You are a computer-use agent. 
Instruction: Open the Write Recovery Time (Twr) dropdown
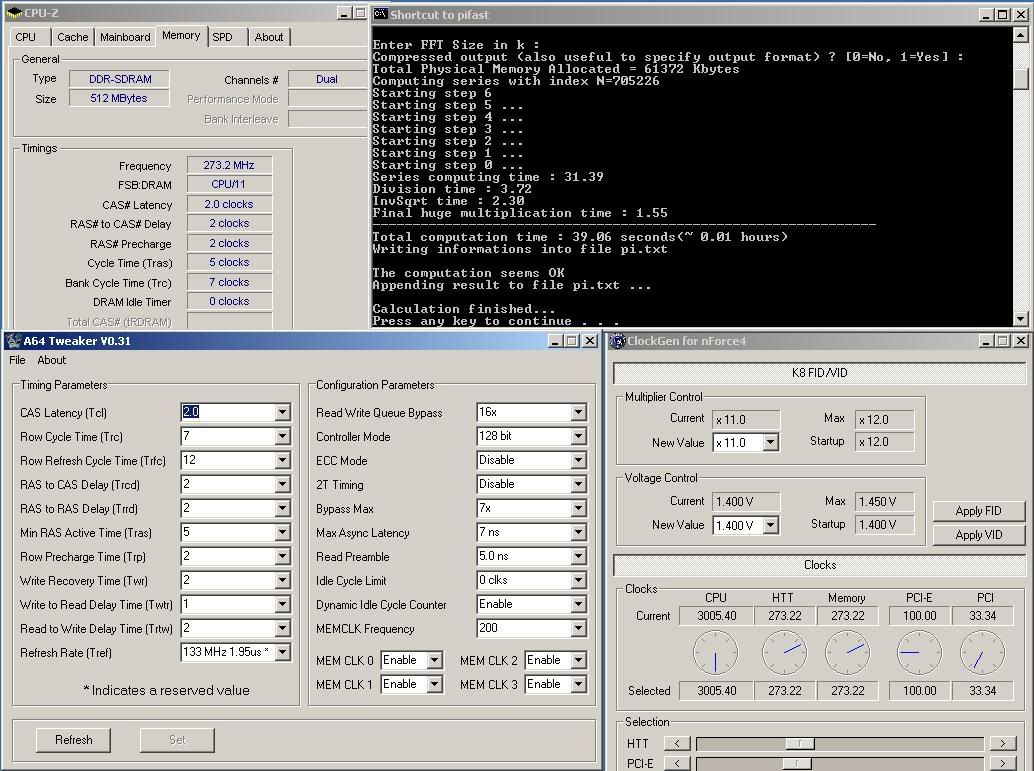[x=282, y=580]
